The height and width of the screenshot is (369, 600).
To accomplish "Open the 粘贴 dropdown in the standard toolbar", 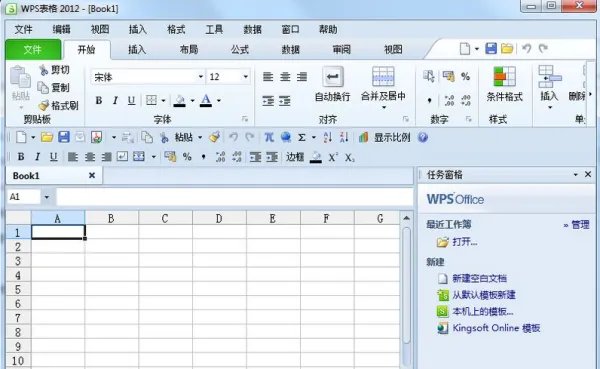I will point(200,137).
